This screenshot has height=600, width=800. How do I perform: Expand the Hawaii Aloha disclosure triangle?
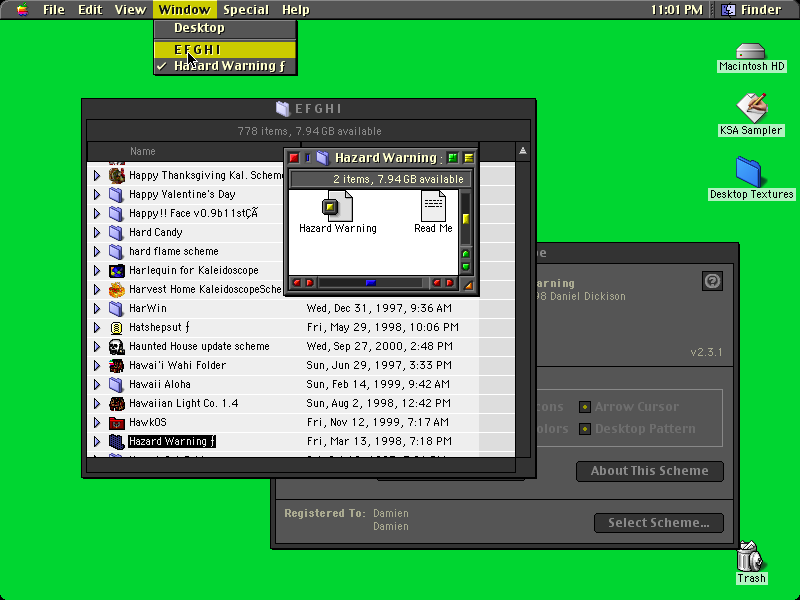click(97, 385)
